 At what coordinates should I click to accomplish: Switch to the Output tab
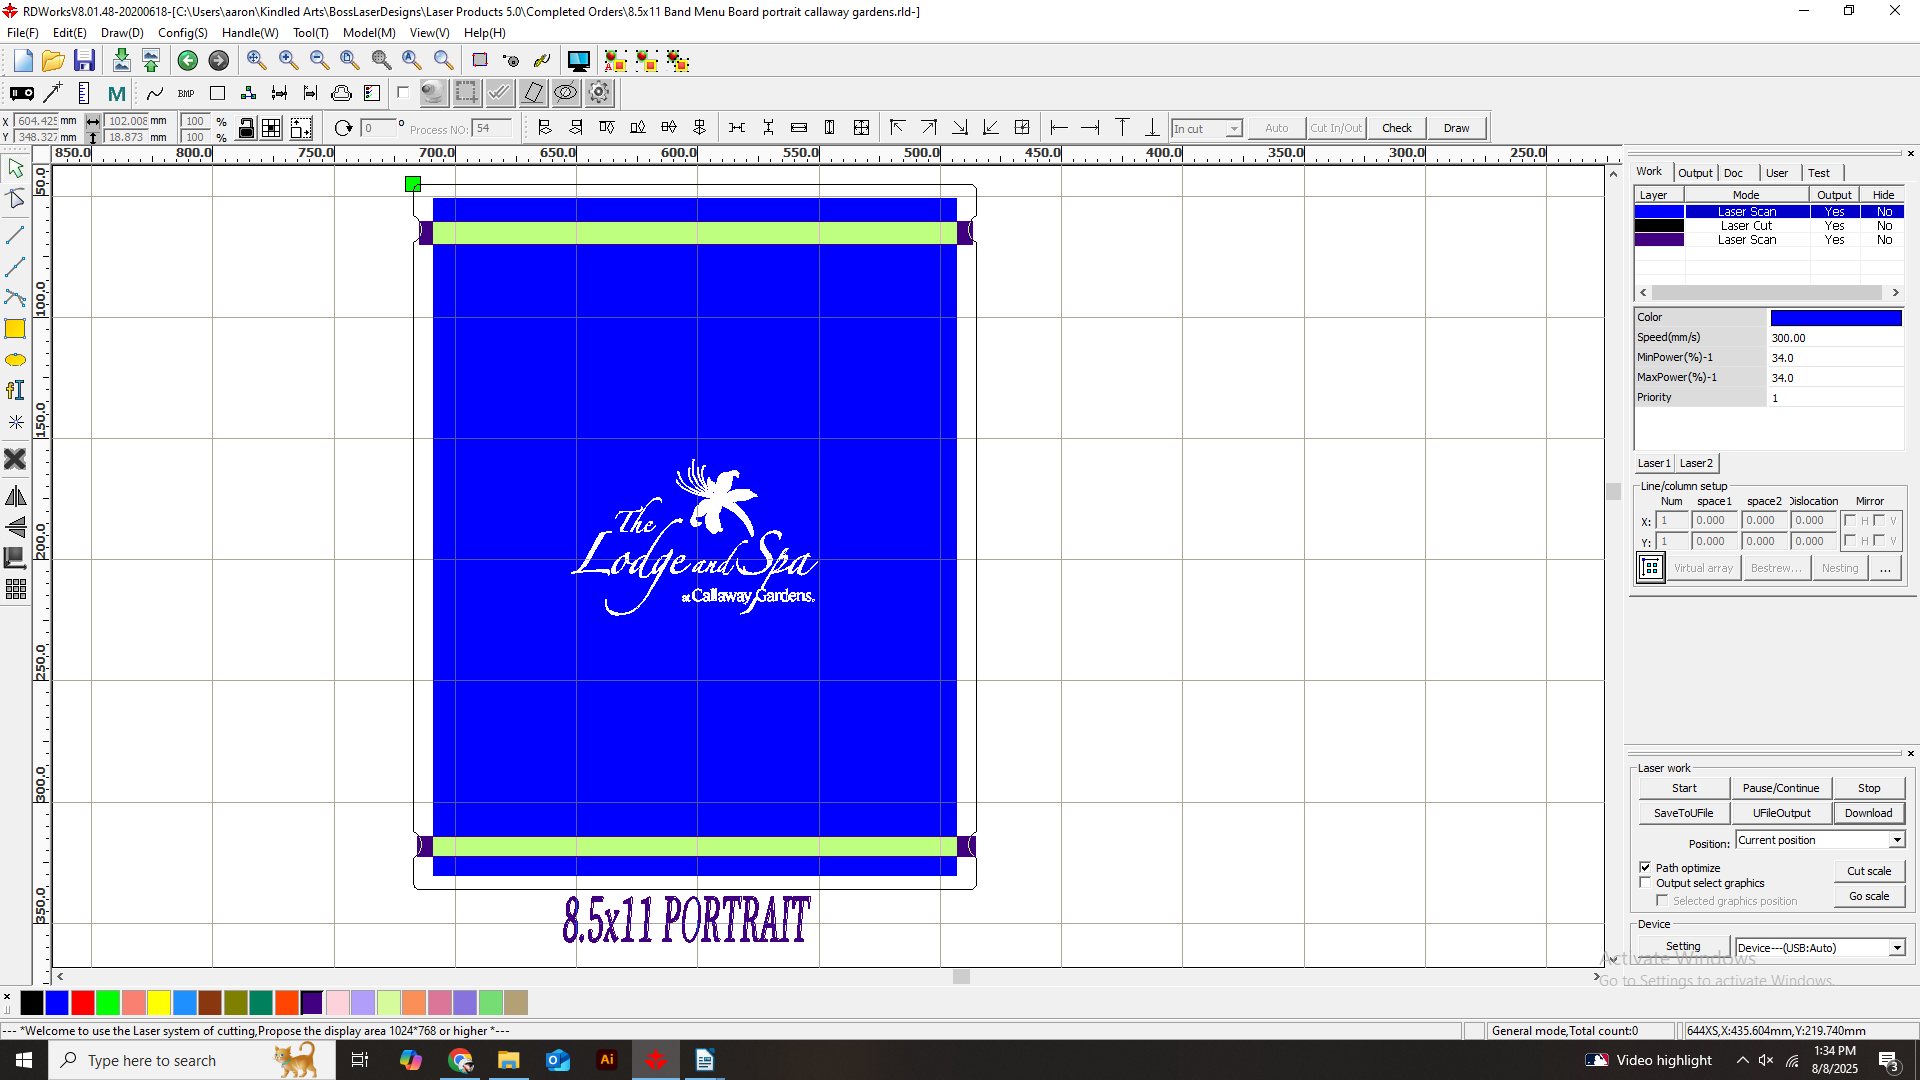pos(1695,173)
